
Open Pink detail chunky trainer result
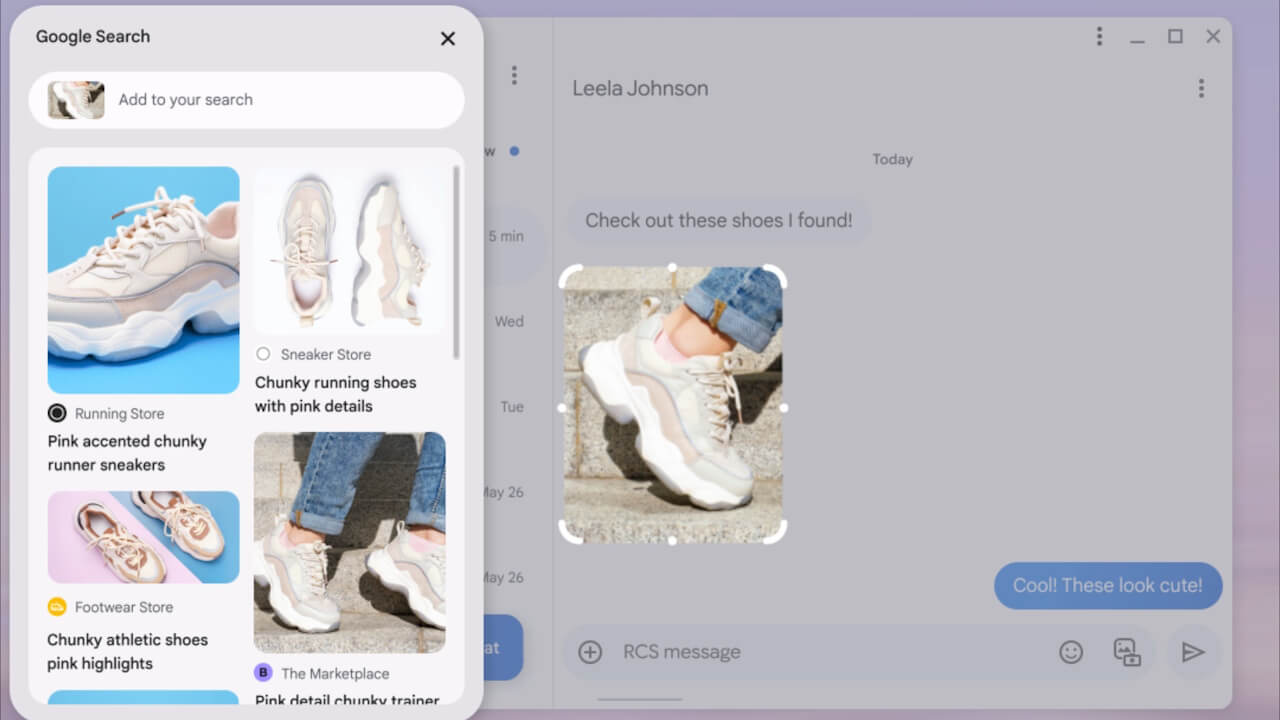[x=347, y=699]
